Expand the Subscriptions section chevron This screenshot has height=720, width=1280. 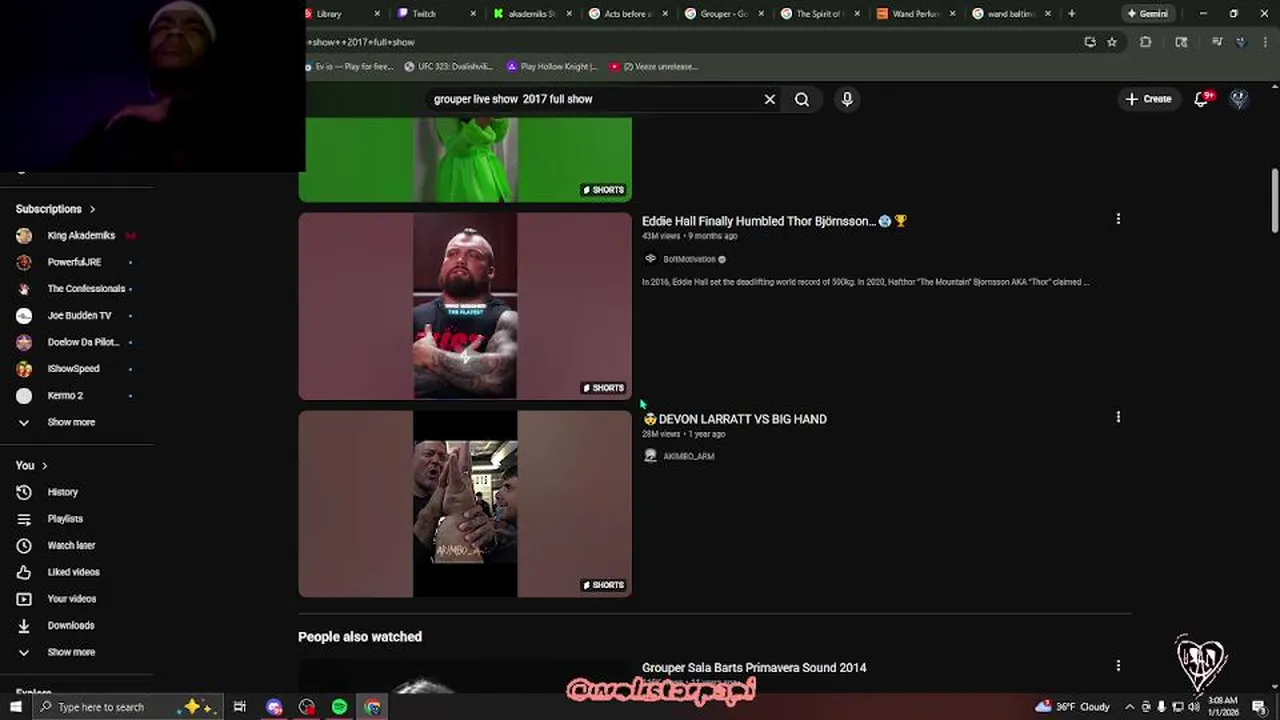[92, 209]
